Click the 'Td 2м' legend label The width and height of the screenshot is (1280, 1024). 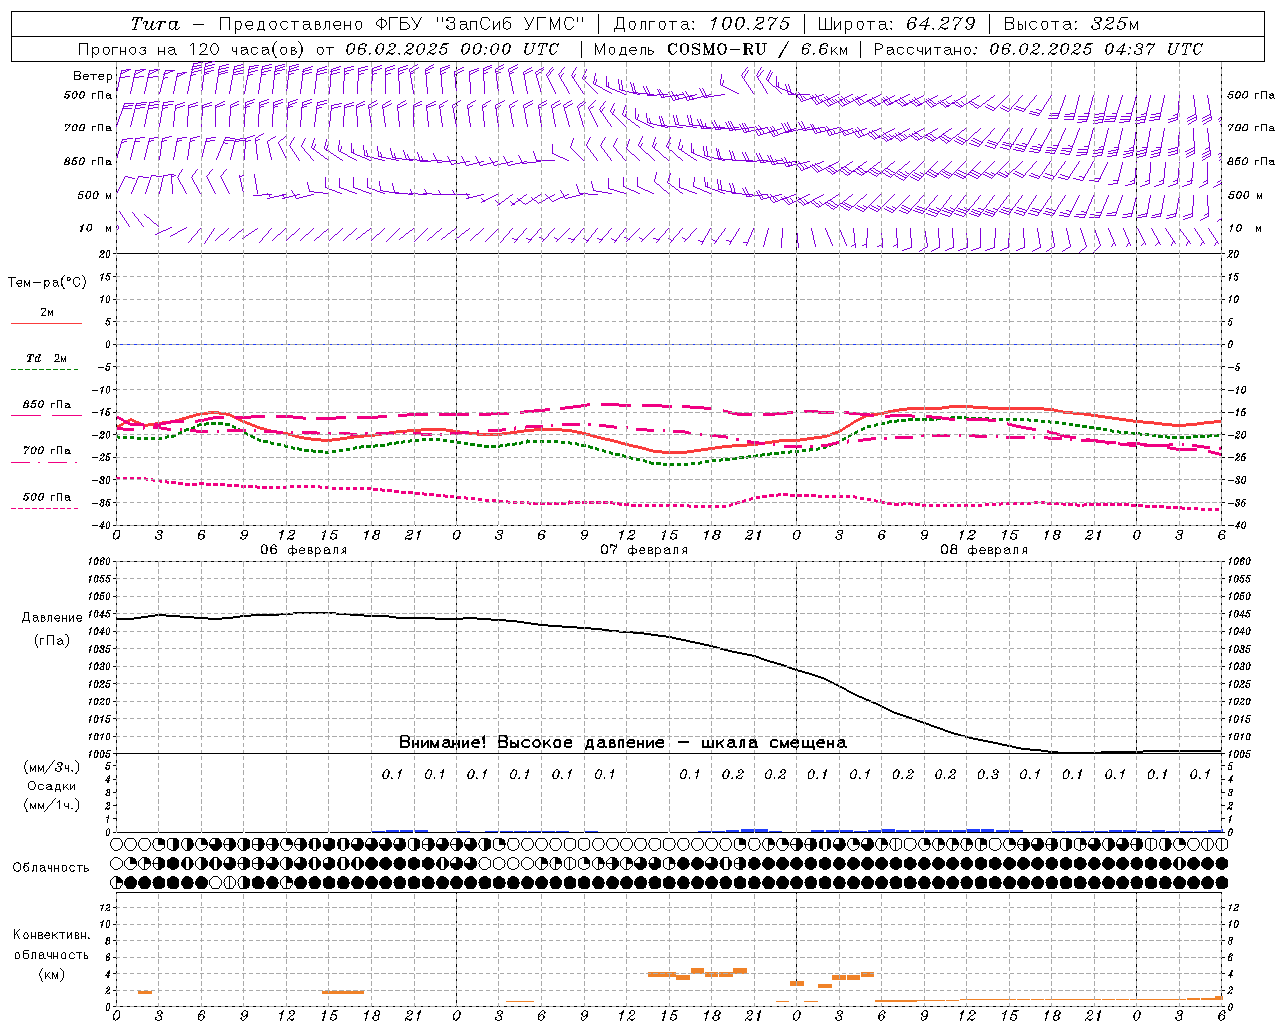pos(46,358)
